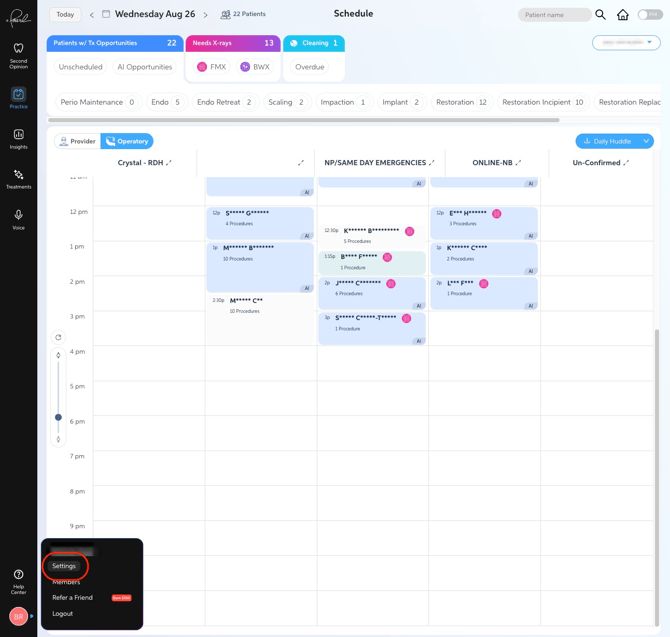Select Logout in the user menu
The width and height of the screenshot is (670, 637).
coord(62,614)
